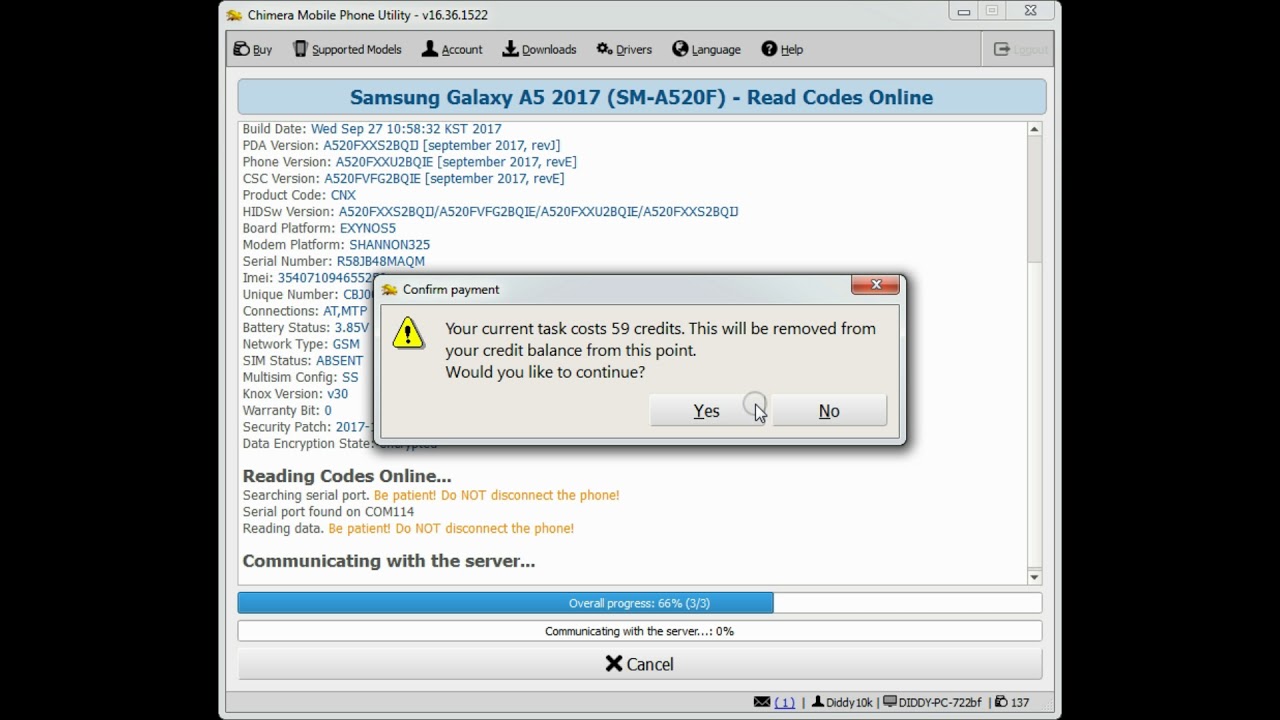The width and height of the screenshot is (1280, 720).
Task: Click the Diddy10k username in status bar
Action: pos(849,702)
